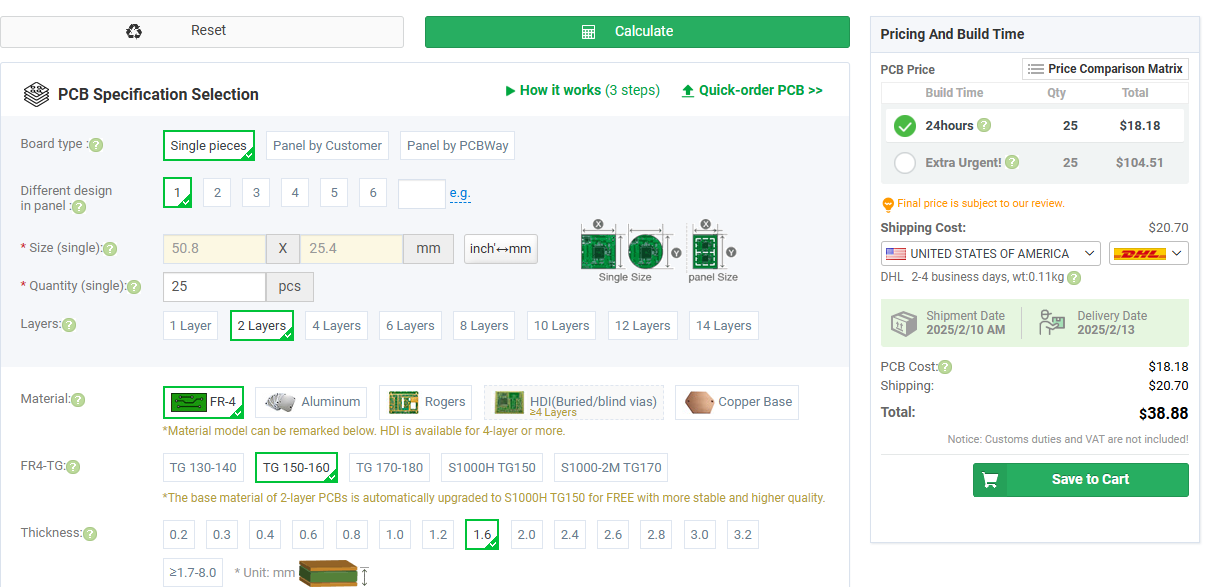Screen dimensions: 1208x587
Task: Click the help icon beside Board type
Action: point(96,145)
